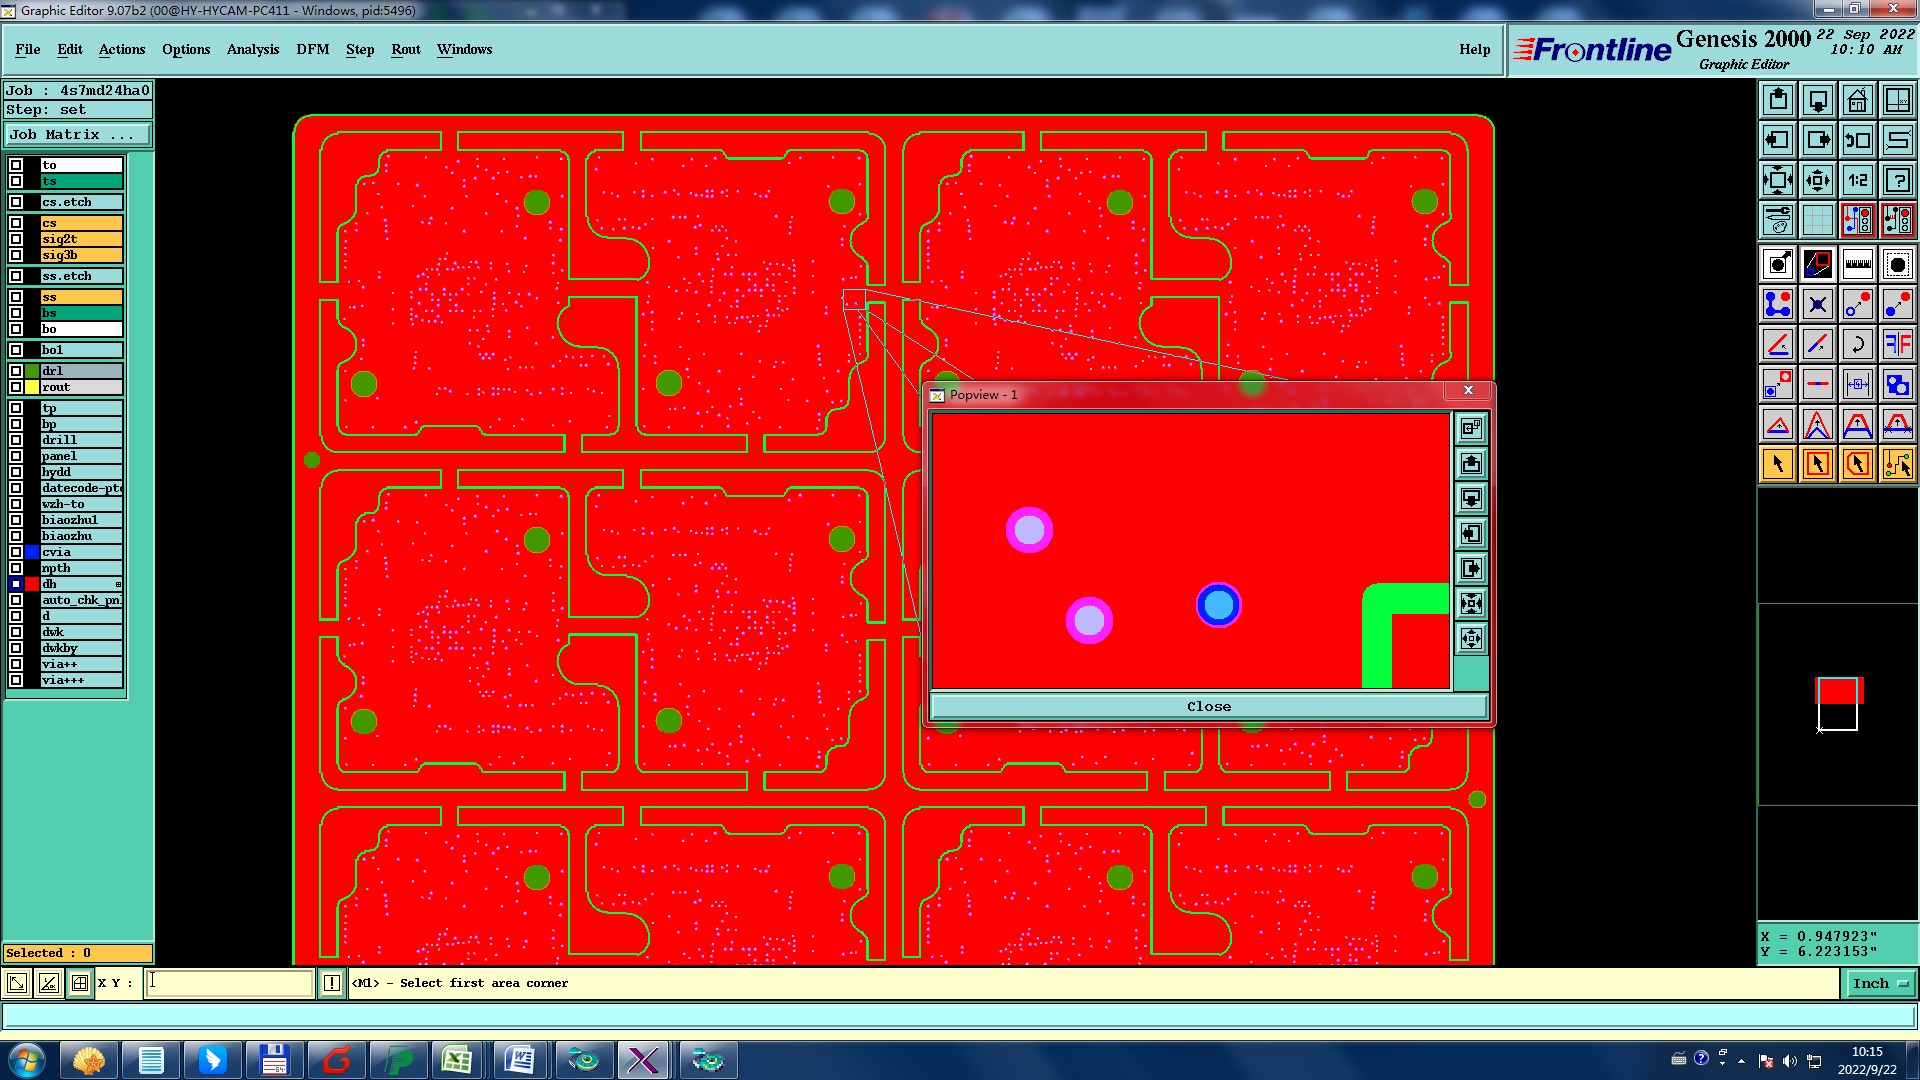Open the question mark info icon
1920x1080 pixels.
tap(1897, 180)
